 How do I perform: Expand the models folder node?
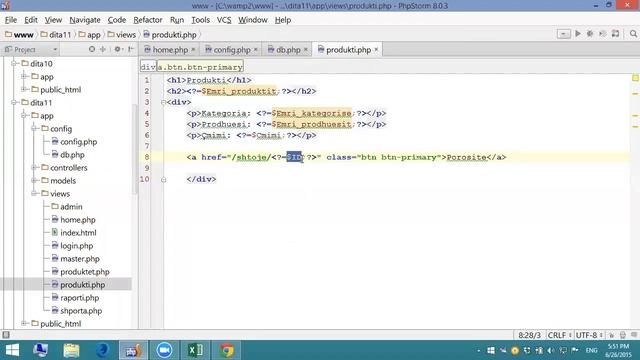click(x=34, y=180)
